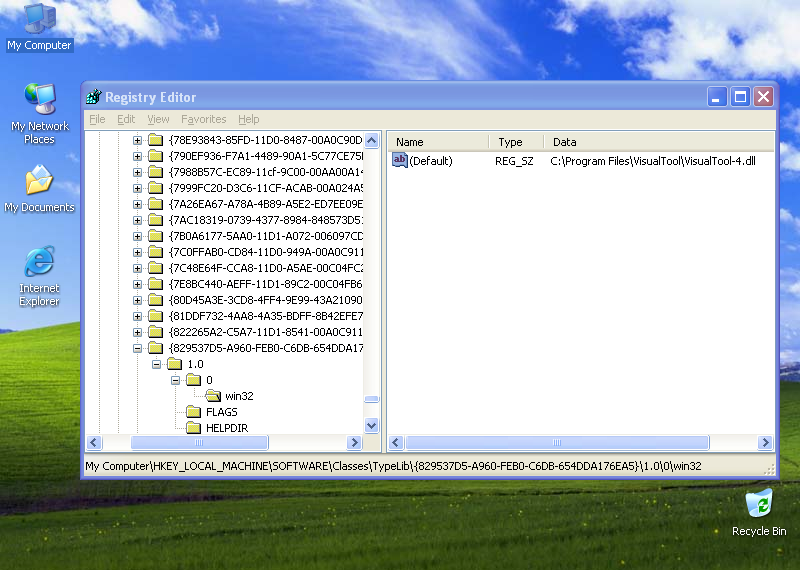Image resolution: width=800 pixels, height=570 pixels.
Task: Click folder icon of {7C0FFAB0-CD84 key
Action: tap(156, 252)
